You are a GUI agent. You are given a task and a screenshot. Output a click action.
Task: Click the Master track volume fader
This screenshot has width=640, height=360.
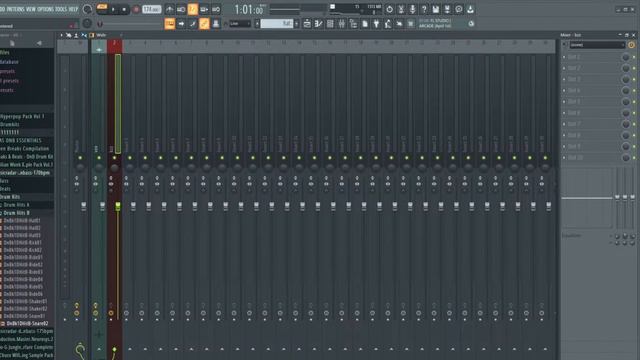(84, 207)
